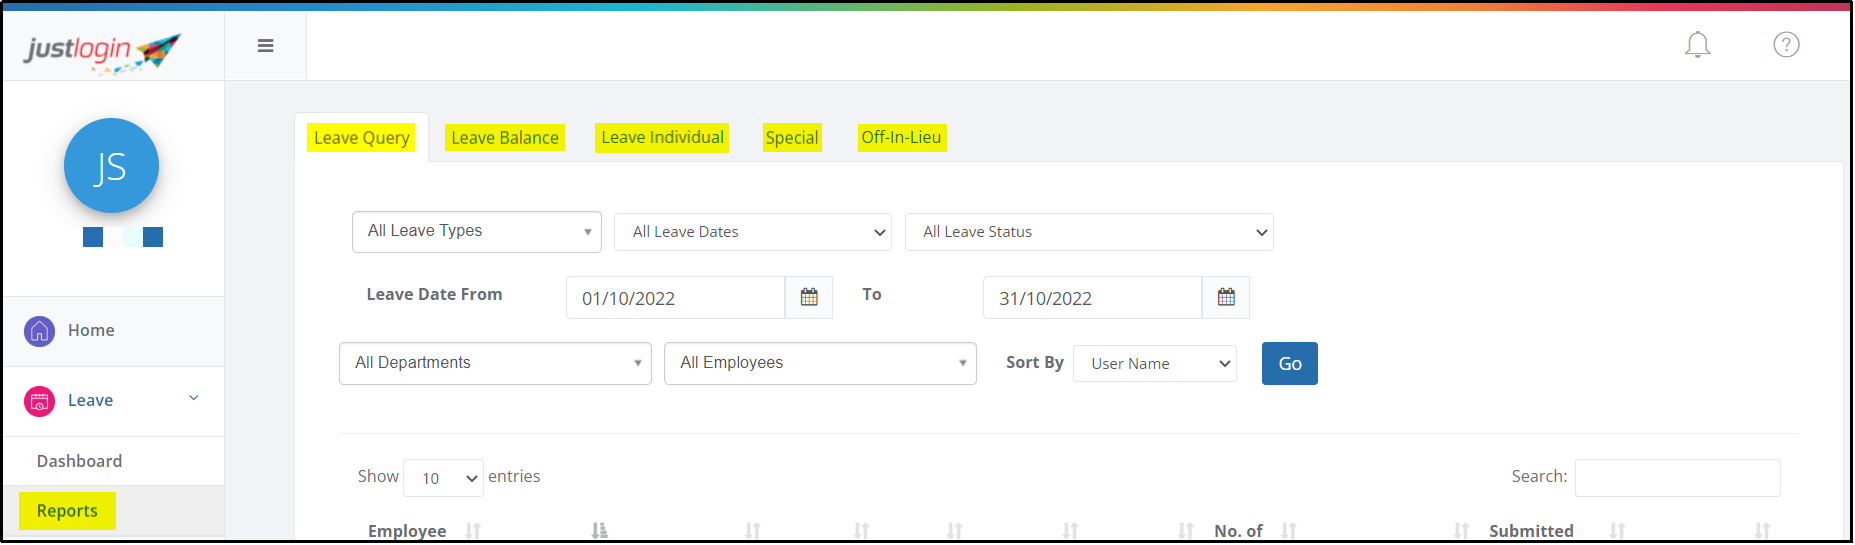
Task: Open Dashboard in the sidebar
Action: tap(80, 462)
